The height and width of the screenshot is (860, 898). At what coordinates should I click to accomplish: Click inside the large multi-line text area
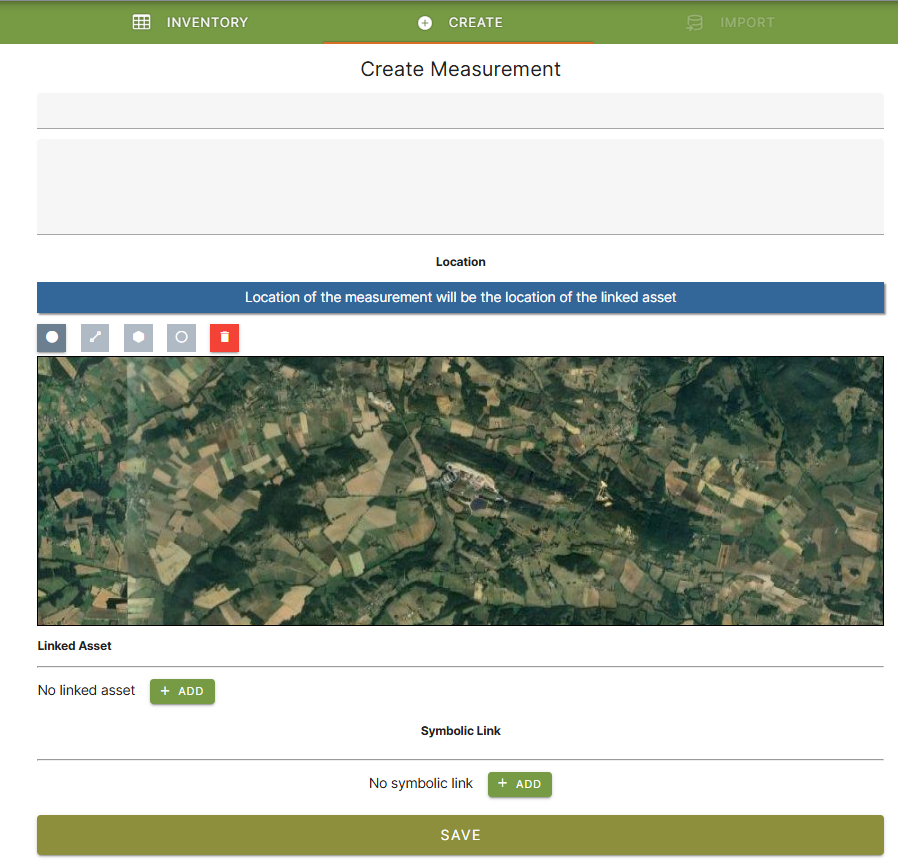[460, 186]
